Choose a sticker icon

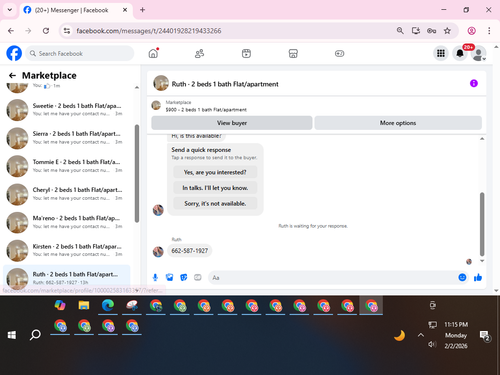point(184,277)
